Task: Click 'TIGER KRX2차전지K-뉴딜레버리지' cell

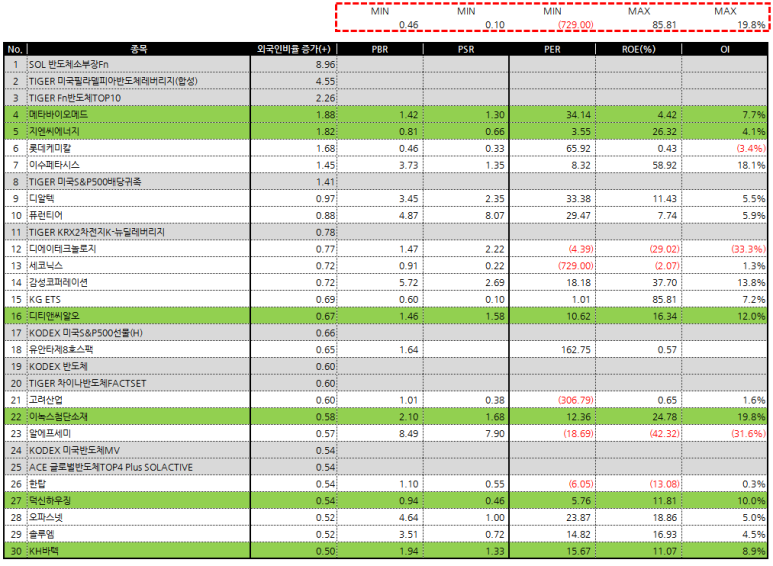Action: point(139,232)
